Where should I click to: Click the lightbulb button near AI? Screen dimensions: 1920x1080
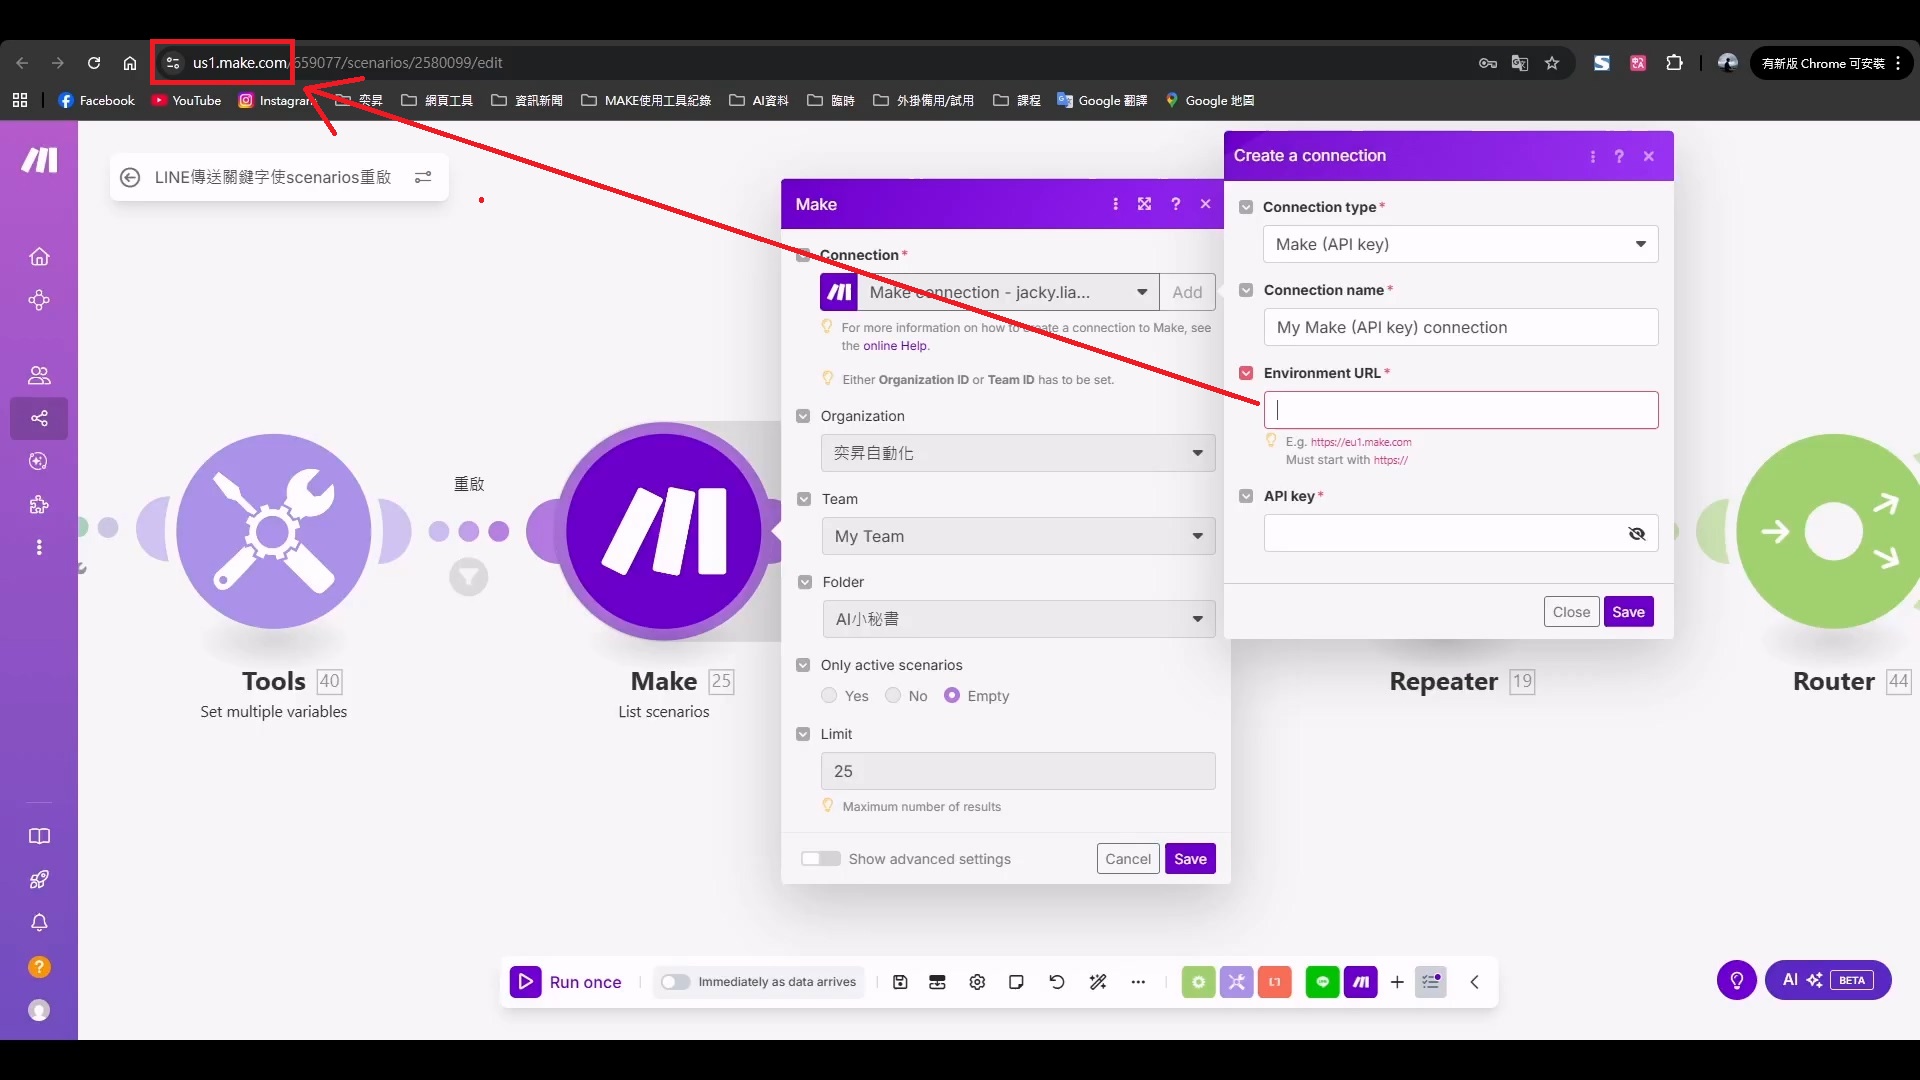coord(1737,980)
